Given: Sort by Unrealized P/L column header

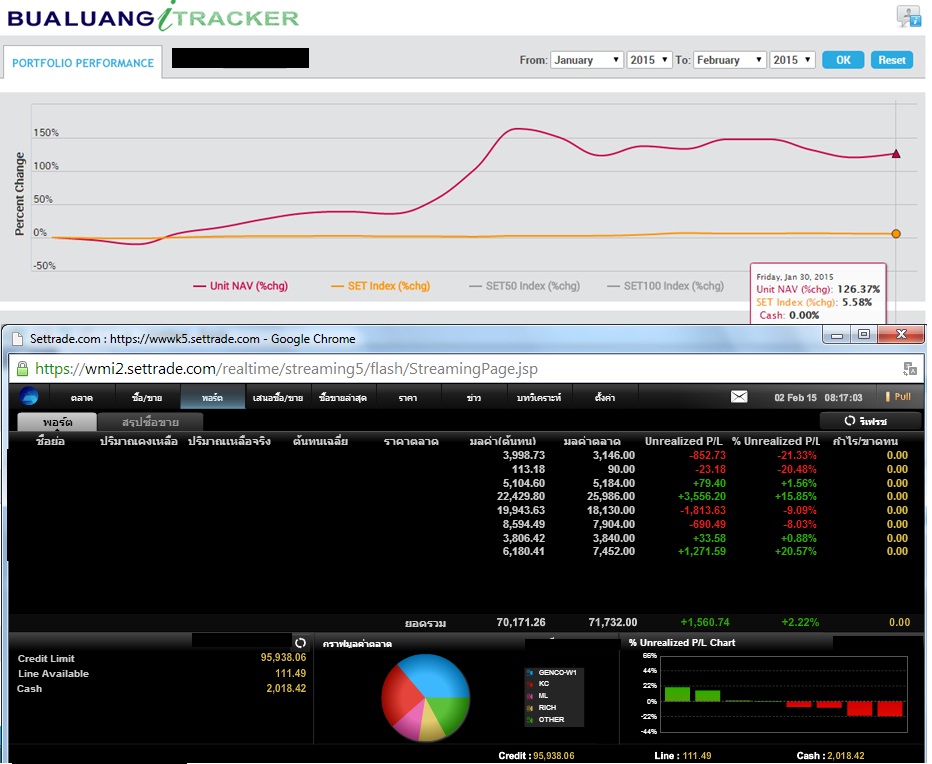Looking at the screenshot, I should point(684,441).
